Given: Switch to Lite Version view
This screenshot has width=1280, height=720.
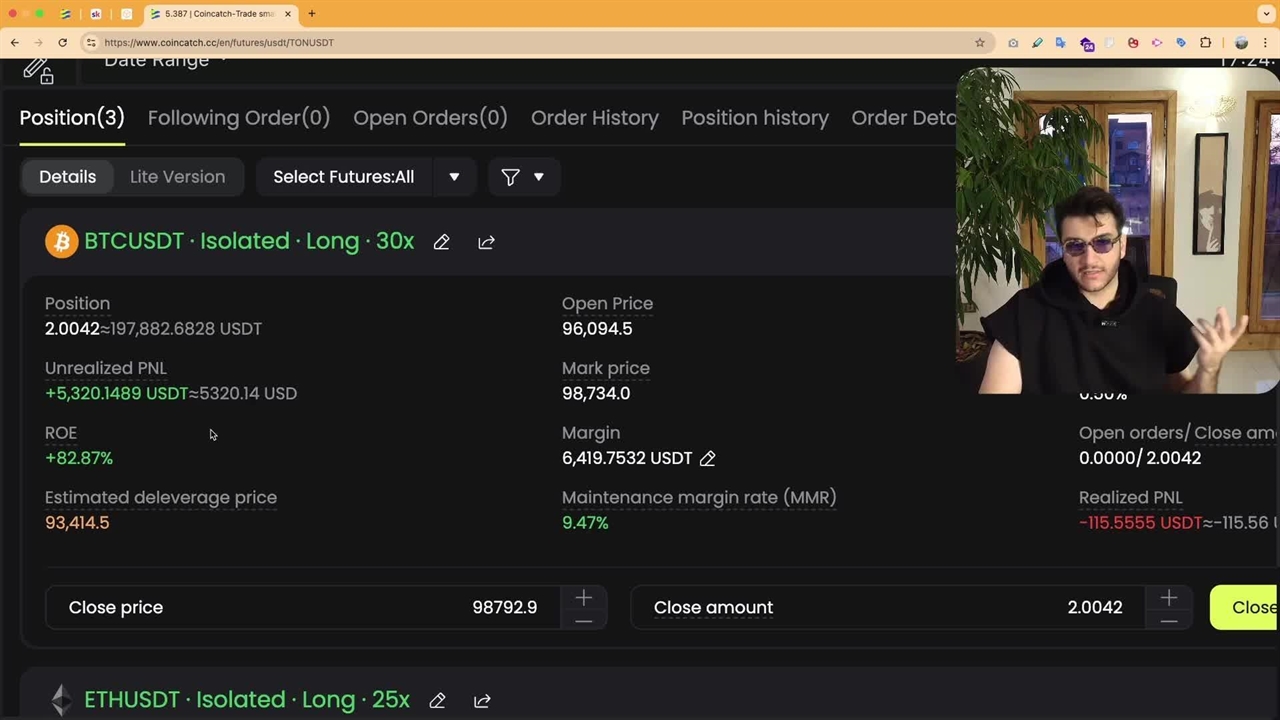Looking at the screenshot, I should [x=177, y=177].
